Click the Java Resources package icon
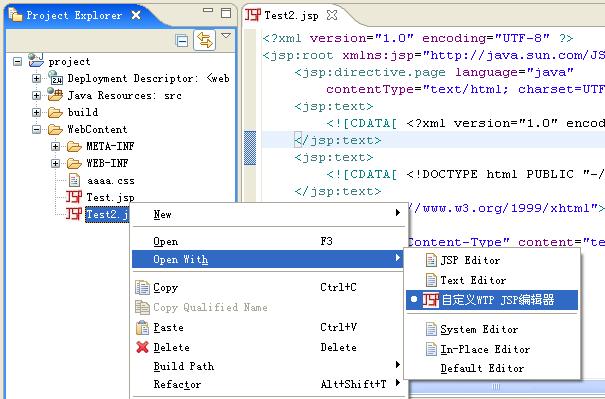This screenshot has height=399, width=605. click(55, 94)
